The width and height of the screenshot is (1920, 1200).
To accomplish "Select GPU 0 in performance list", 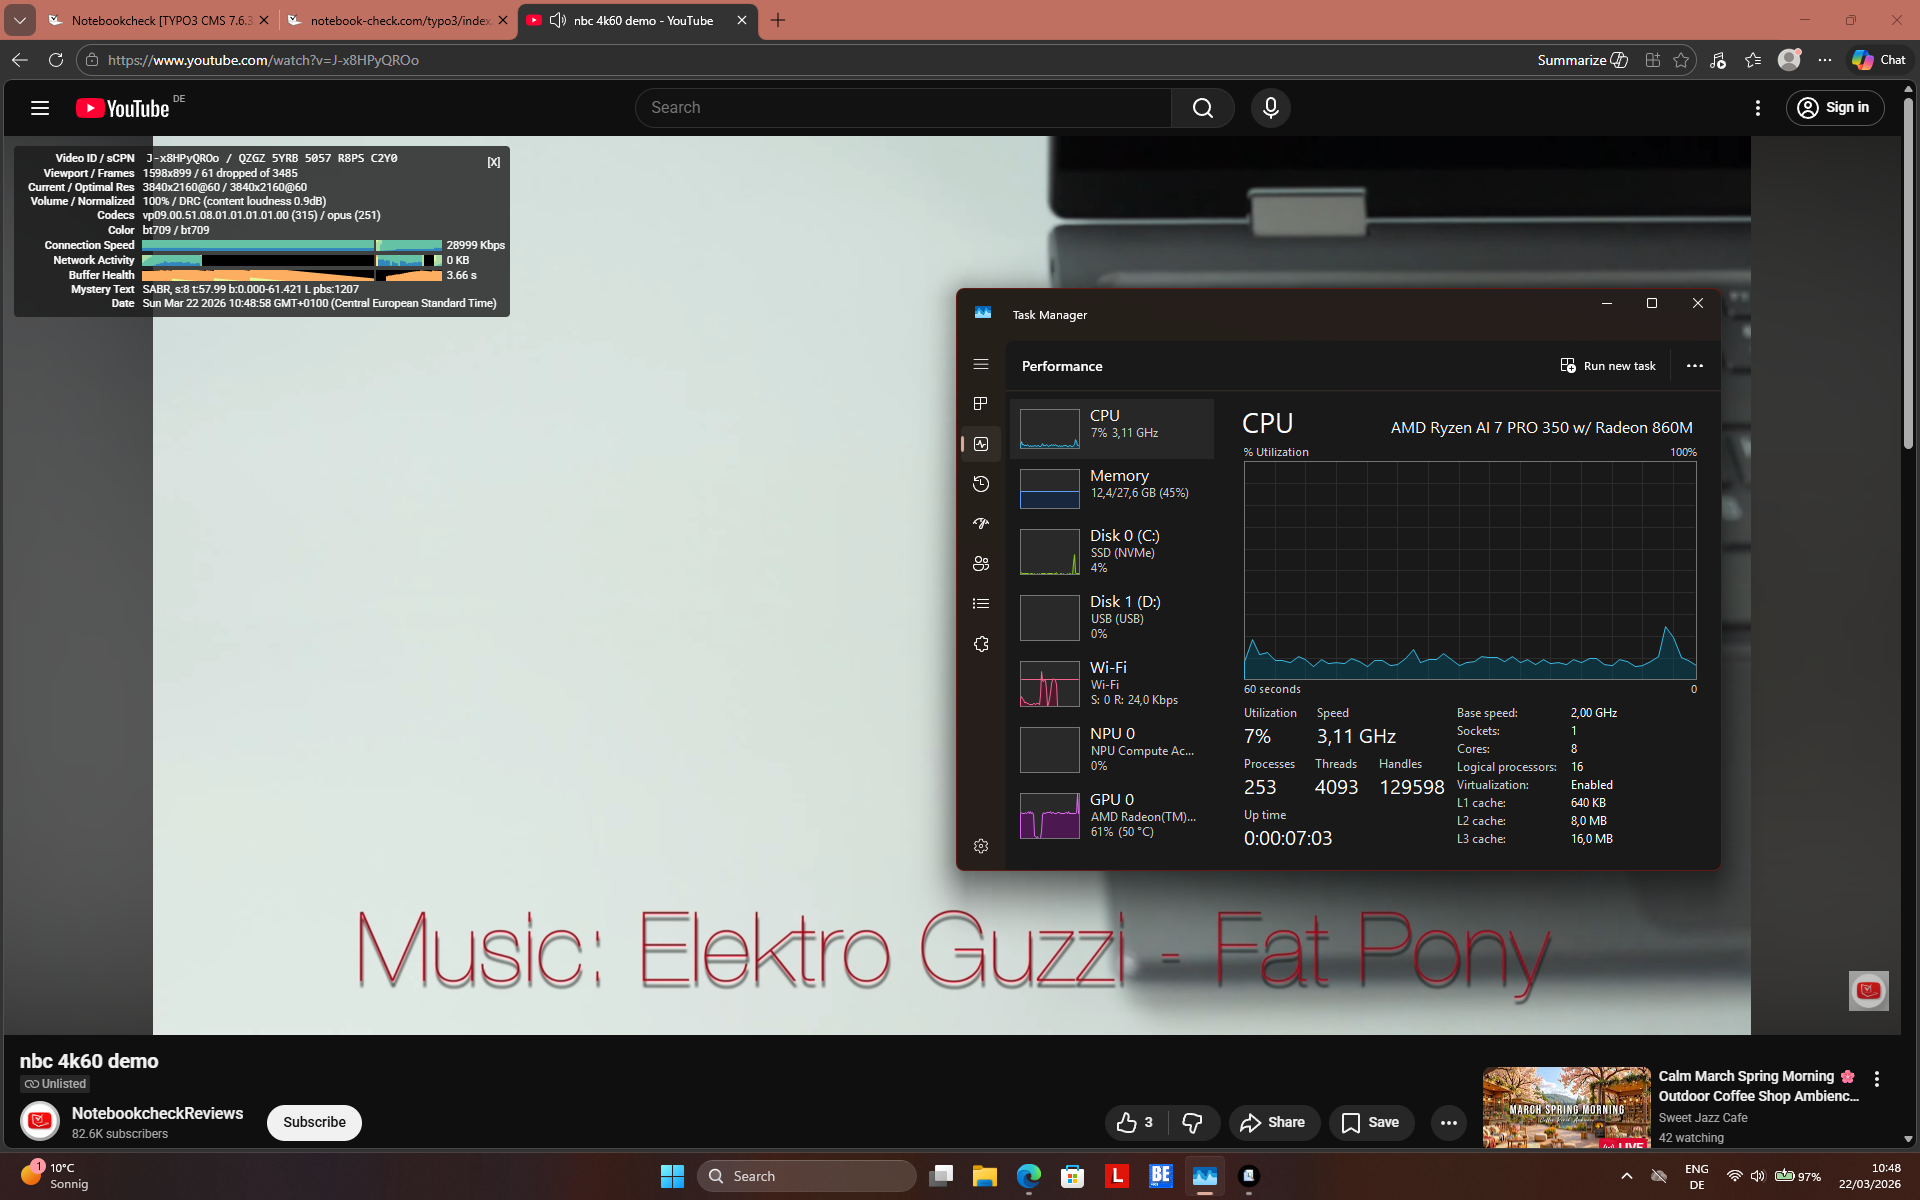I will tap(1112, 815).
